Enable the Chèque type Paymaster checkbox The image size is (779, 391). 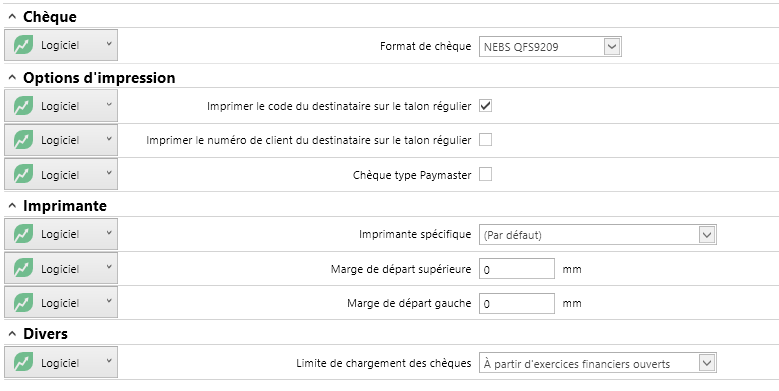(x=485, y=174)
